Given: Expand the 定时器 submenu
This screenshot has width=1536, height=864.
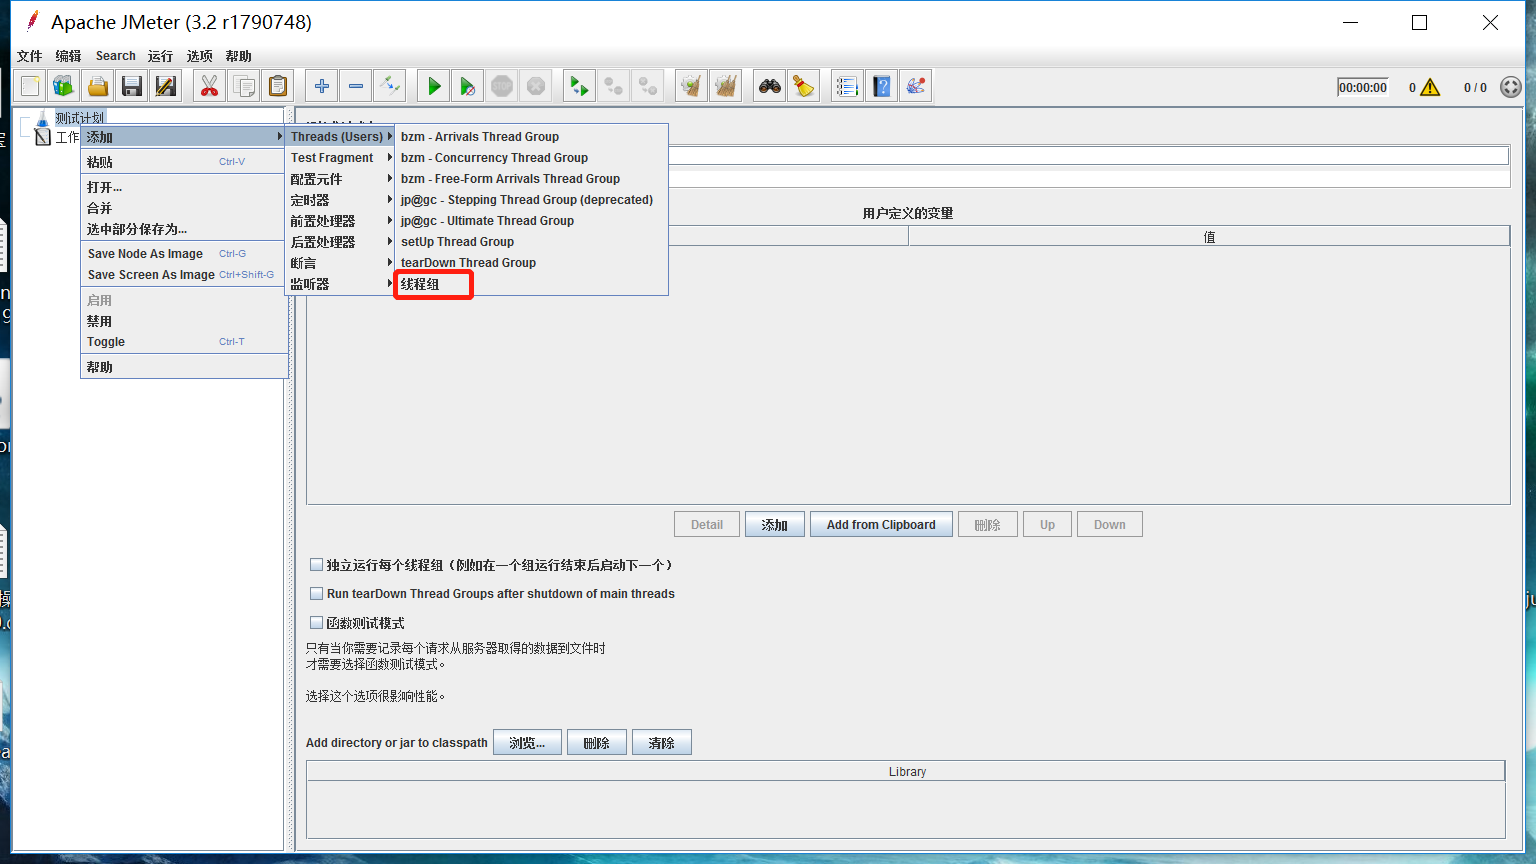Looking at the screenshot, I should 340,200.
